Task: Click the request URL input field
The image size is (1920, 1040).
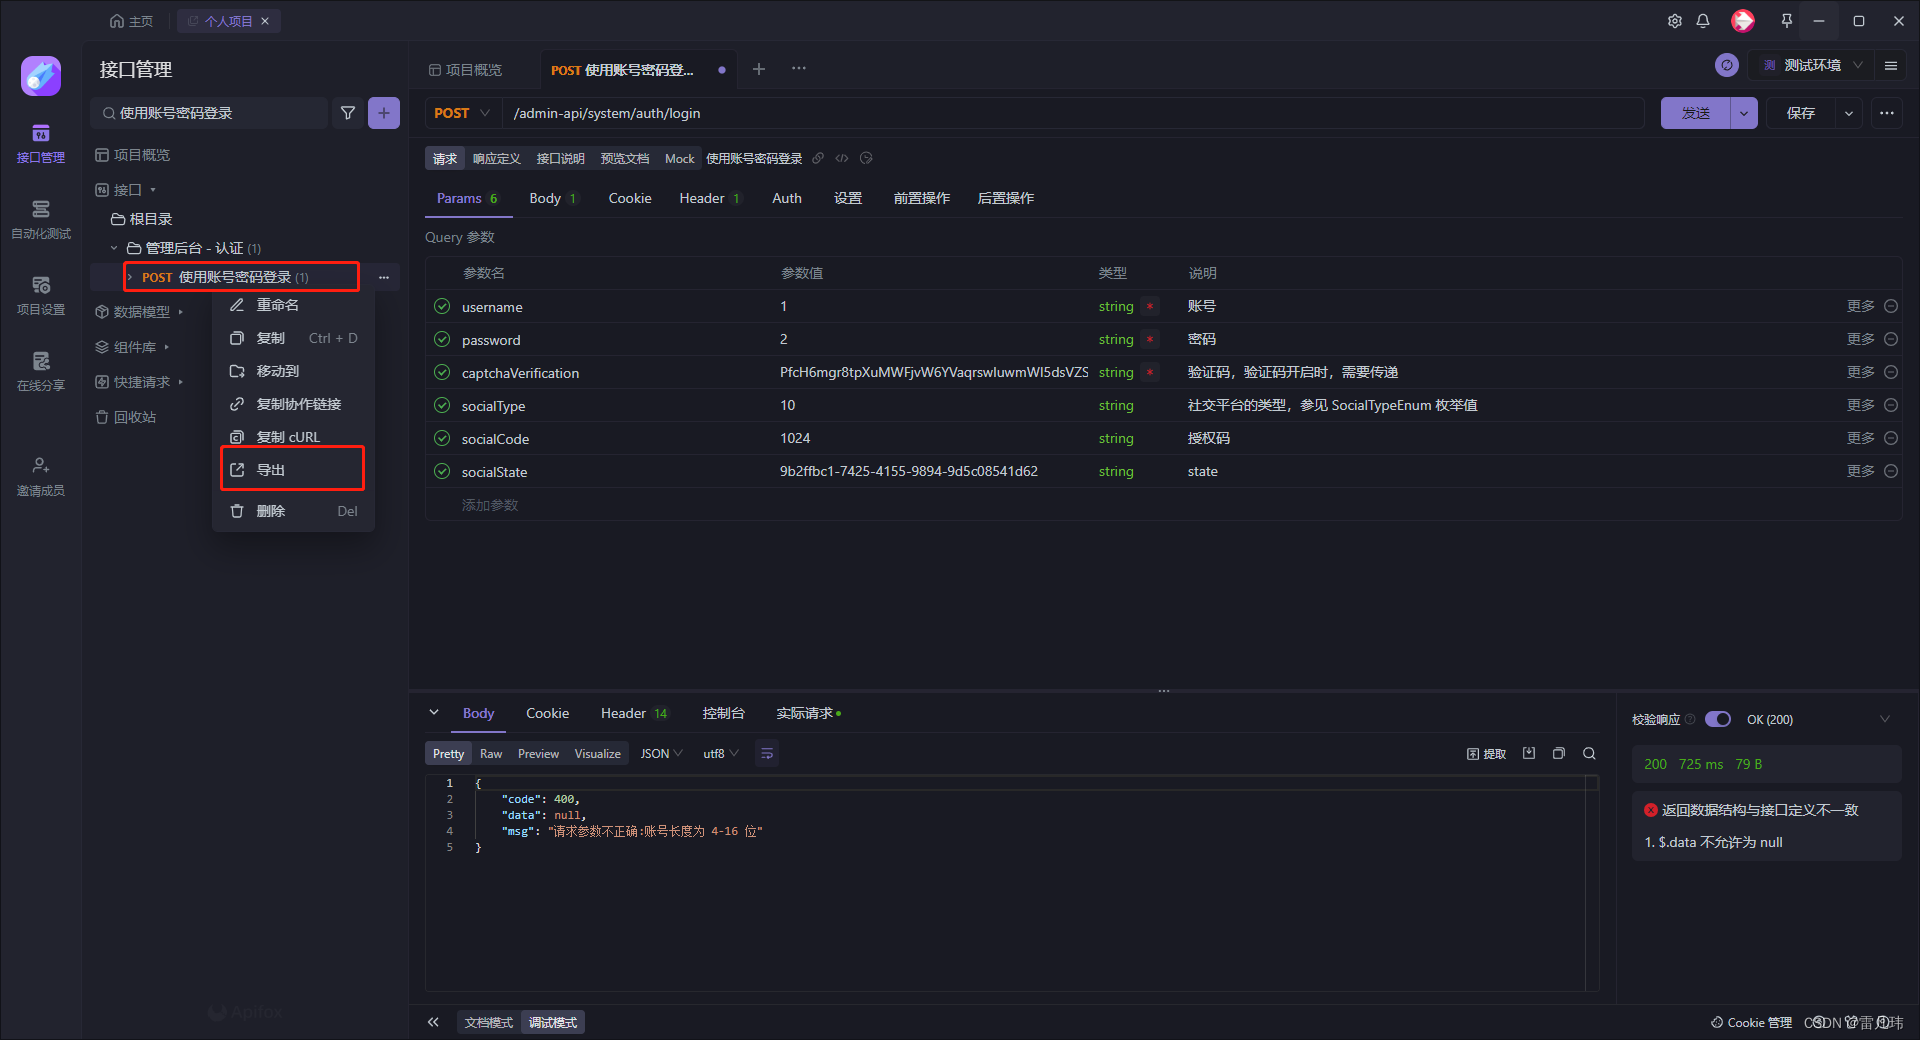Action: coord(1075,113)
